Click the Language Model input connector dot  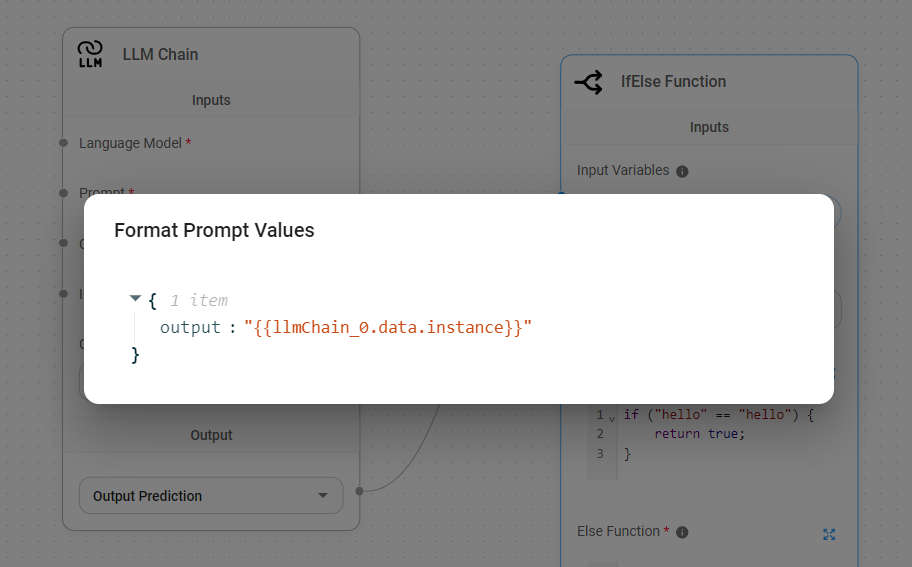coord(63,143)
